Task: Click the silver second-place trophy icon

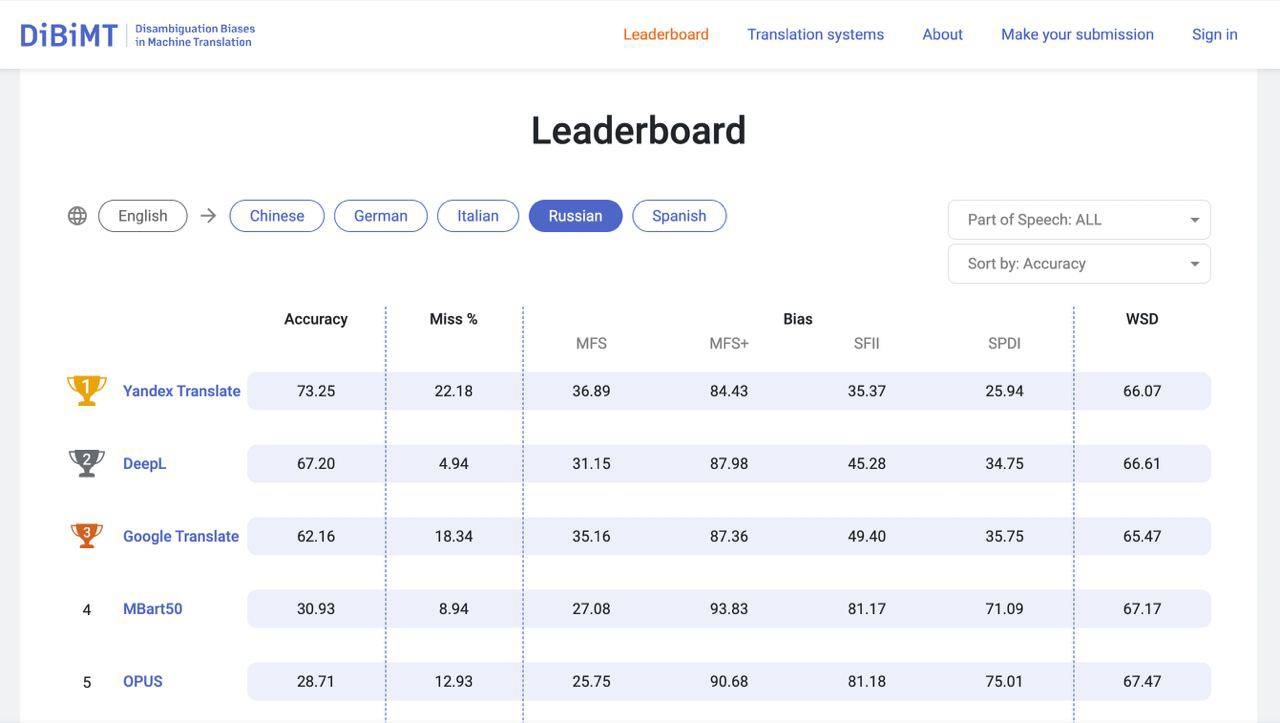Action: [87, 463]
